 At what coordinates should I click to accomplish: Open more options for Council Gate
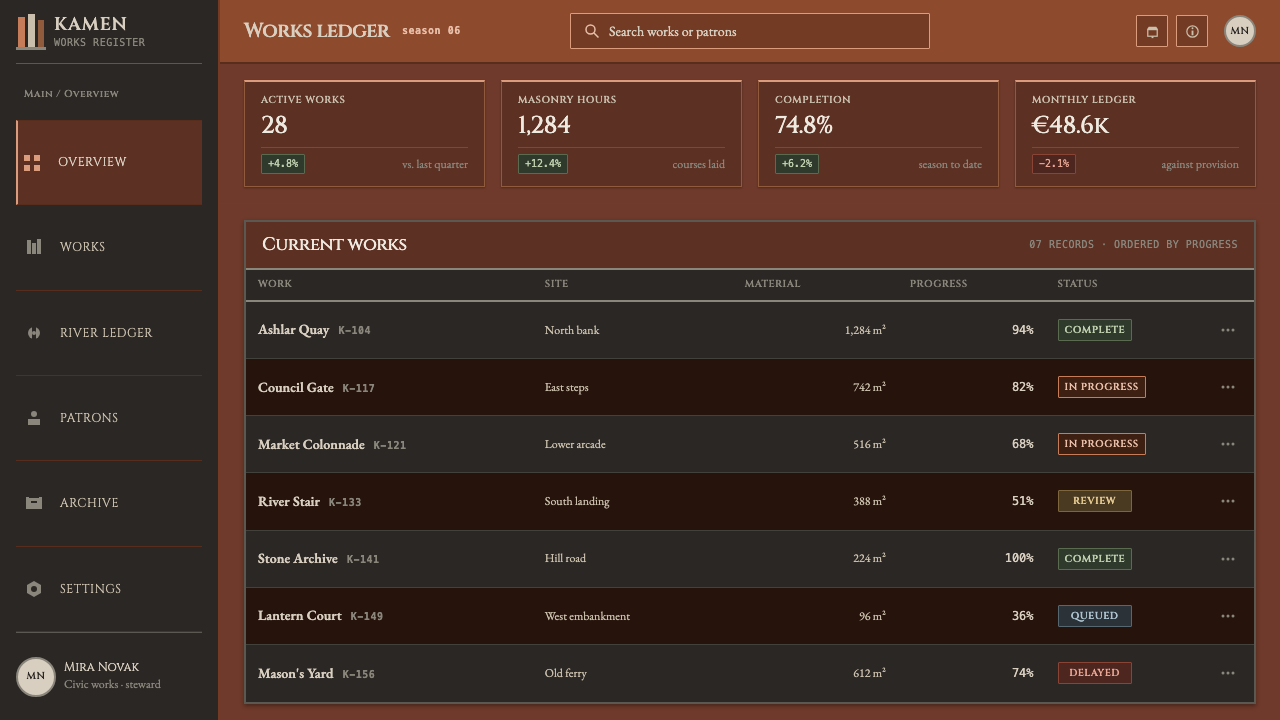pyautogui.click(x=1228, y=387)
